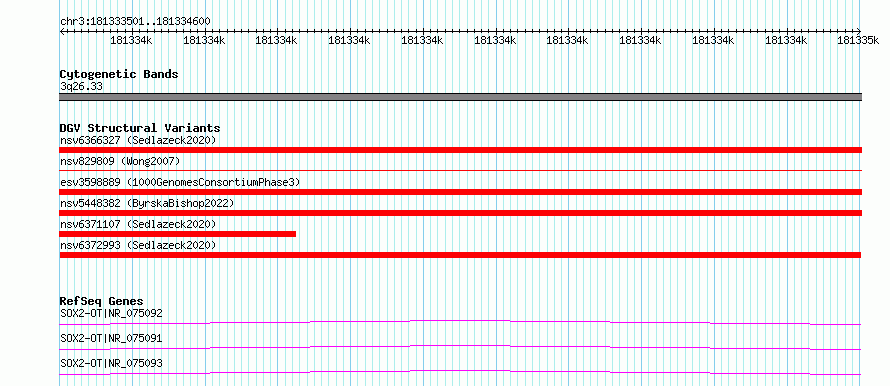
Task: Open the DGV Structural Variants track title
Action: coord(140,128)
